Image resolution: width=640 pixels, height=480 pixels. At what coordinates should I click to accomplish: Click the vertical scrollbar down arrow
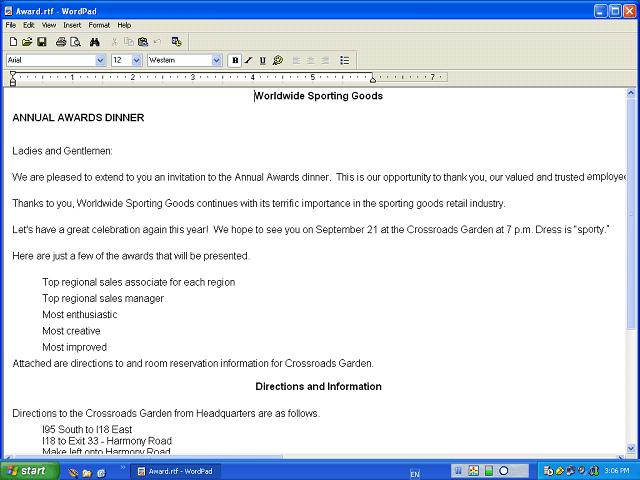(631, 449)
